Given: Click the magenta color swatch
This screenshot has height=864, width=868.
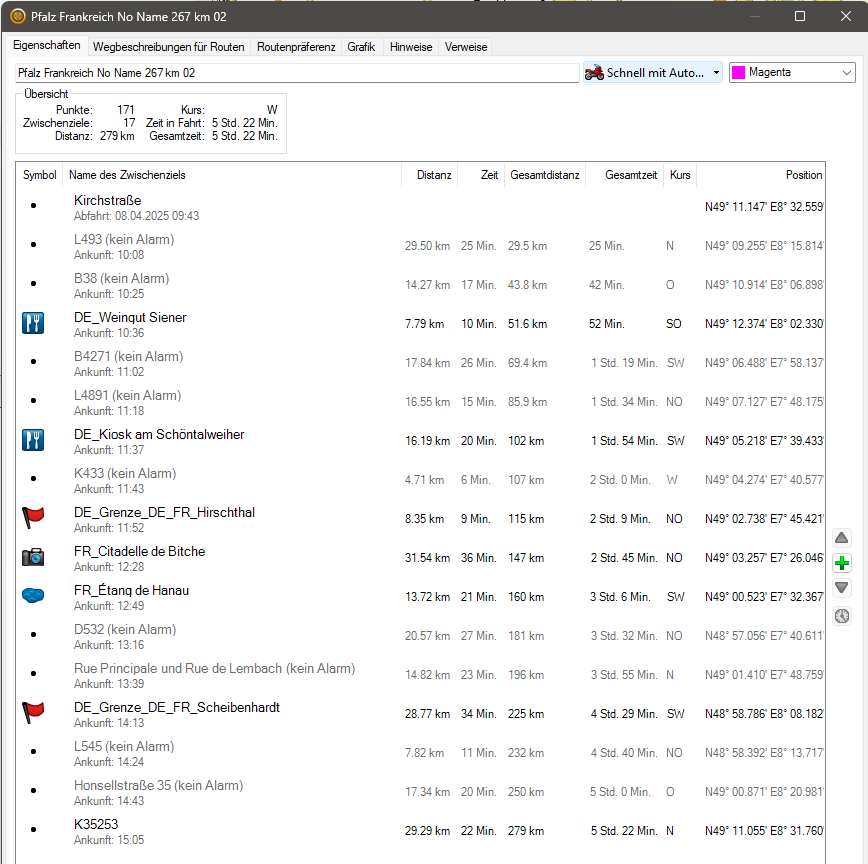Looking at the screenshot, I should [738, 73].
